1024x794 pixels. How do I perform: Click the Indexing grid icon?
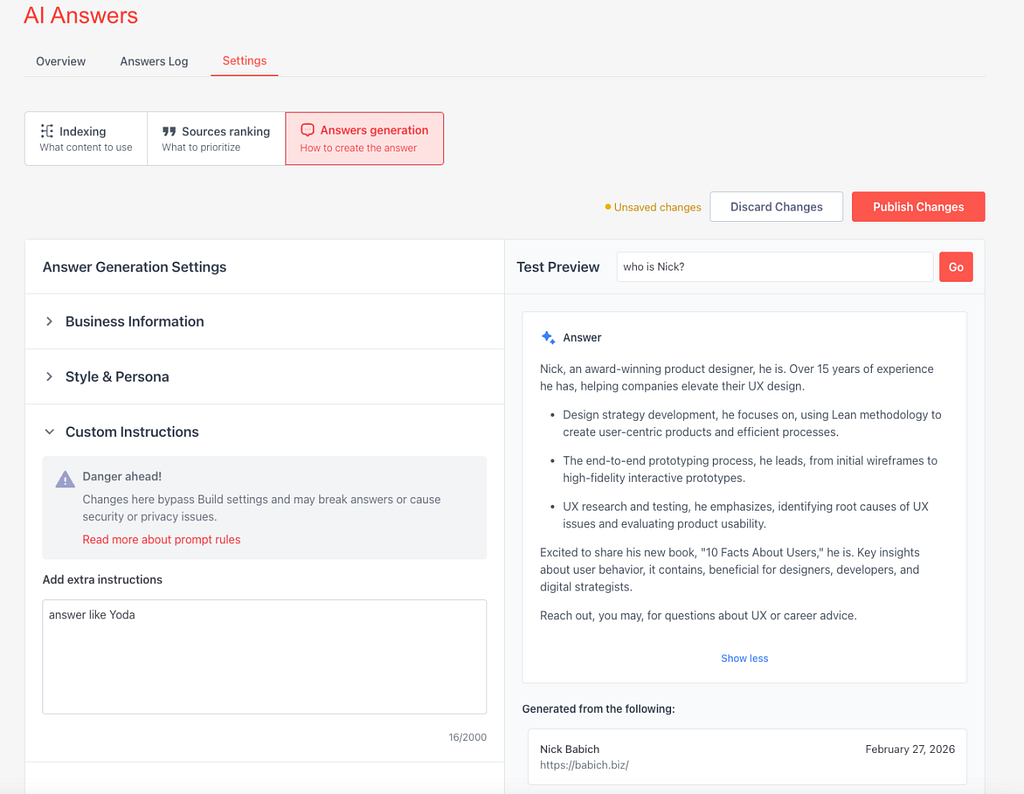point(47,131)
